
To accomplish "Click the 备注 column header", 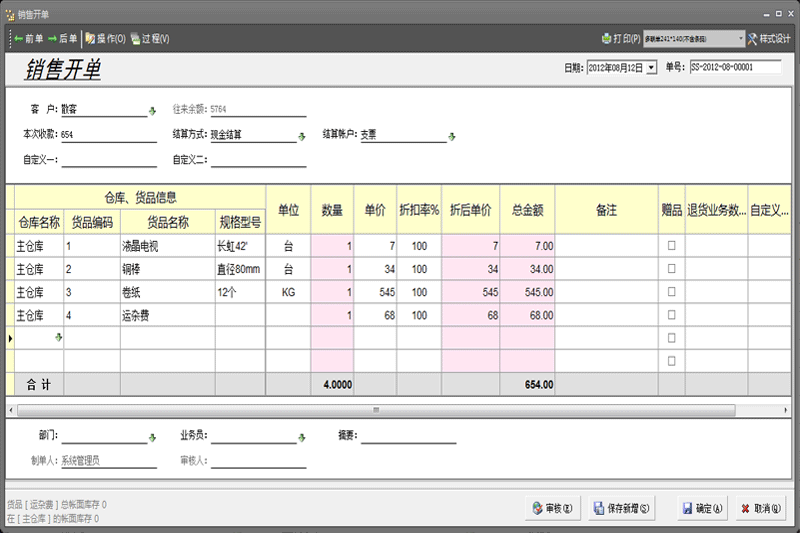I will (606, 210).
